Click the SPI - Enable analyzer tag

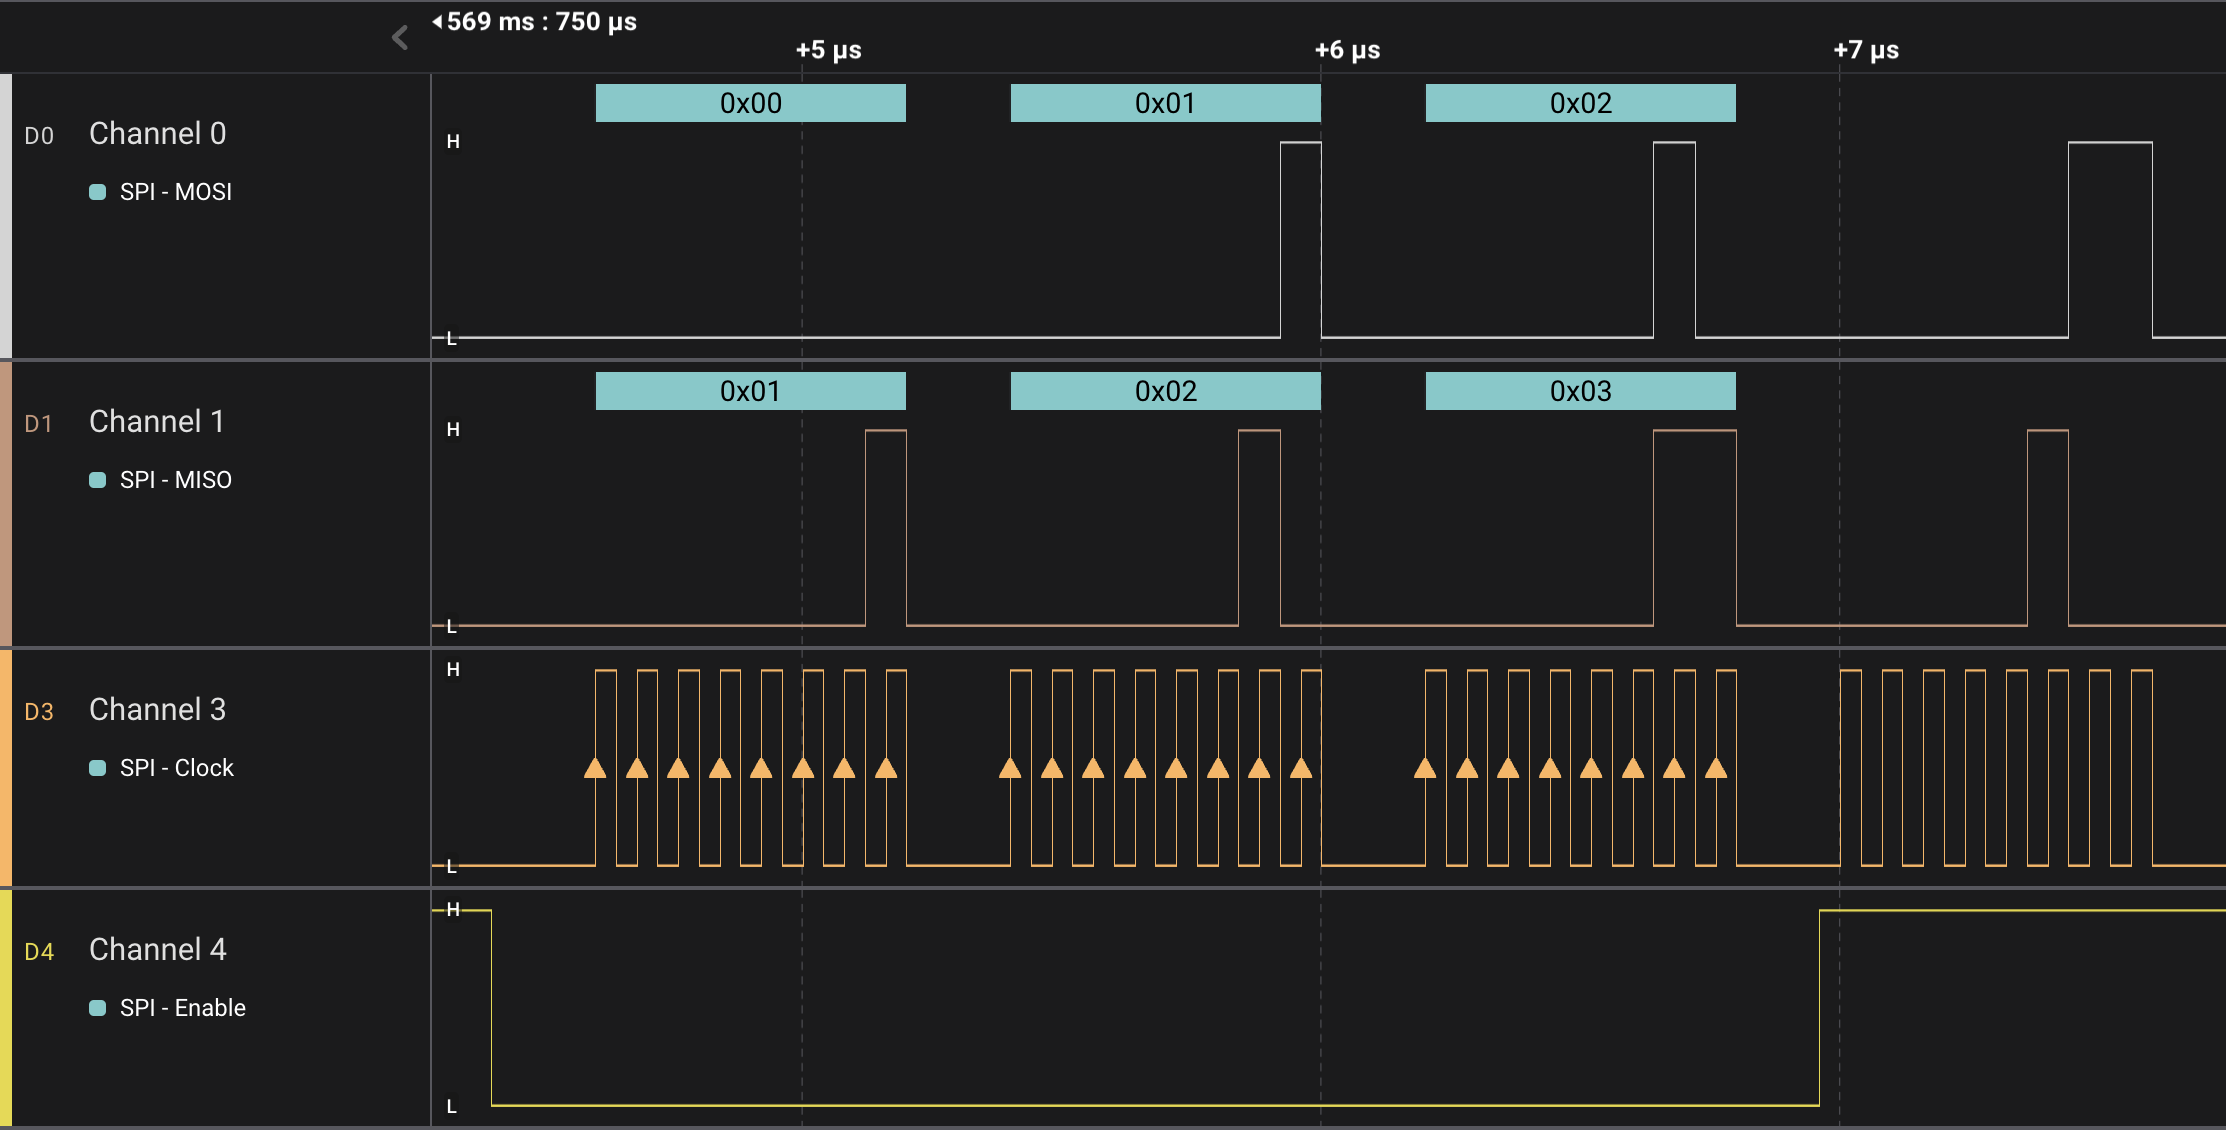coord(183,1008)
